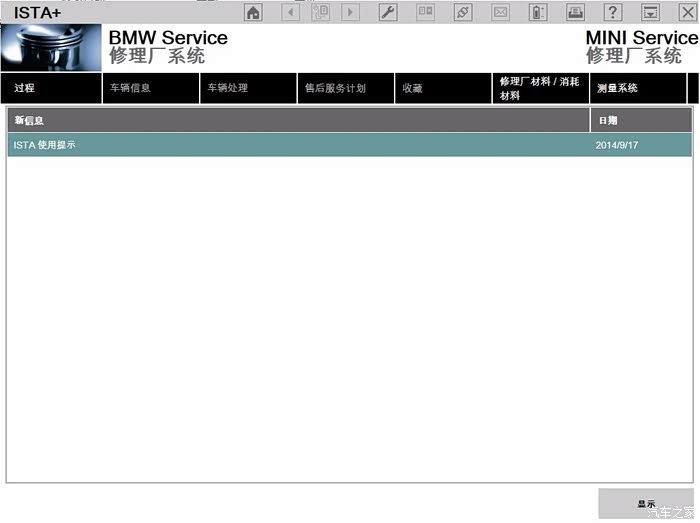Viewport: 700px width, 523px height.
Task: Sort by the 新信息 column header
Action: point(299,120)
